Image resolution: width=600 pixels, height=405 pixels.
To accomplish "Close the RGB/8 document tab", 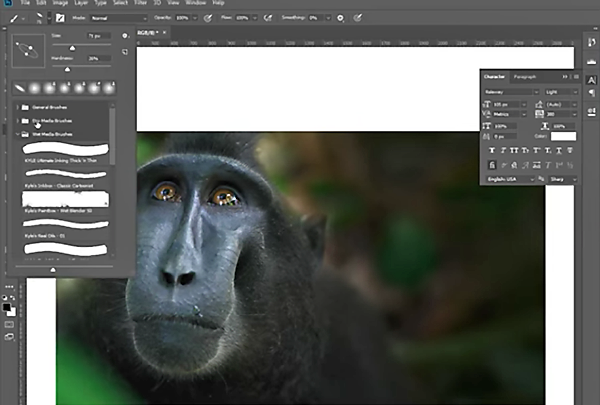I will click(x=164, y=33).
